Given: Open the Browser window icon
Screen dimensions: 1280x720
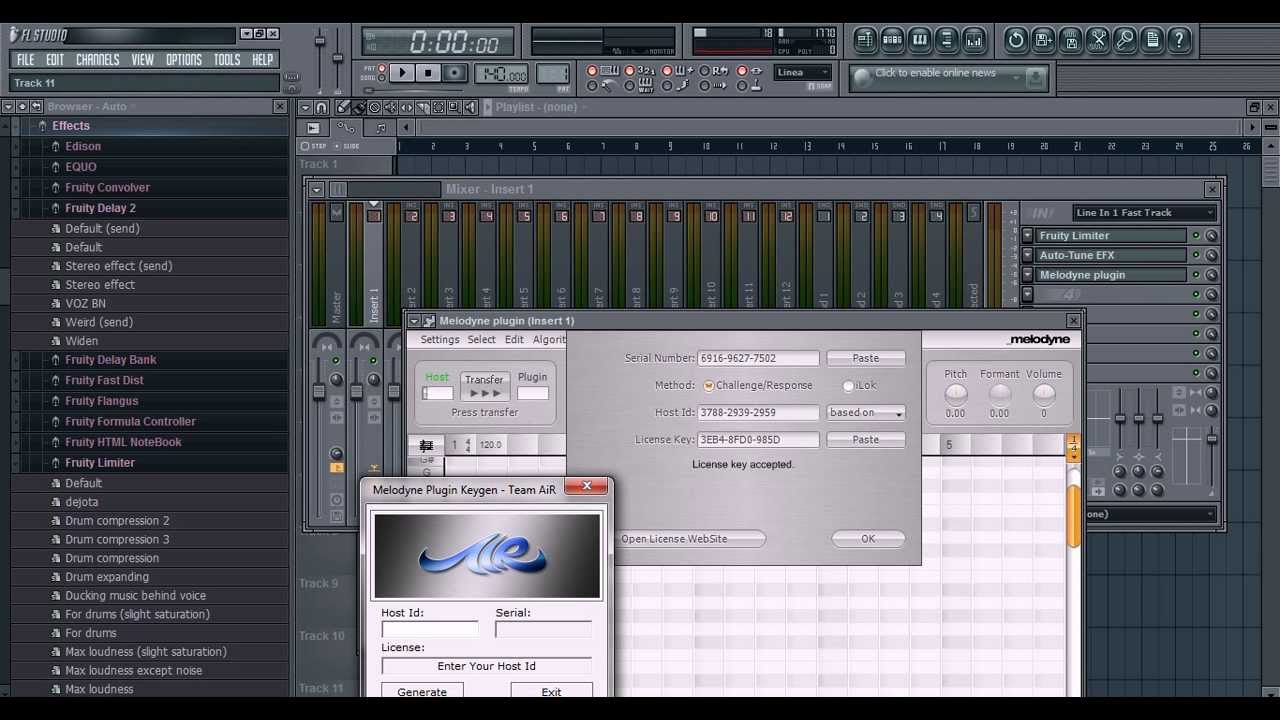Looking at the screenshot, I should coord(947,40).
